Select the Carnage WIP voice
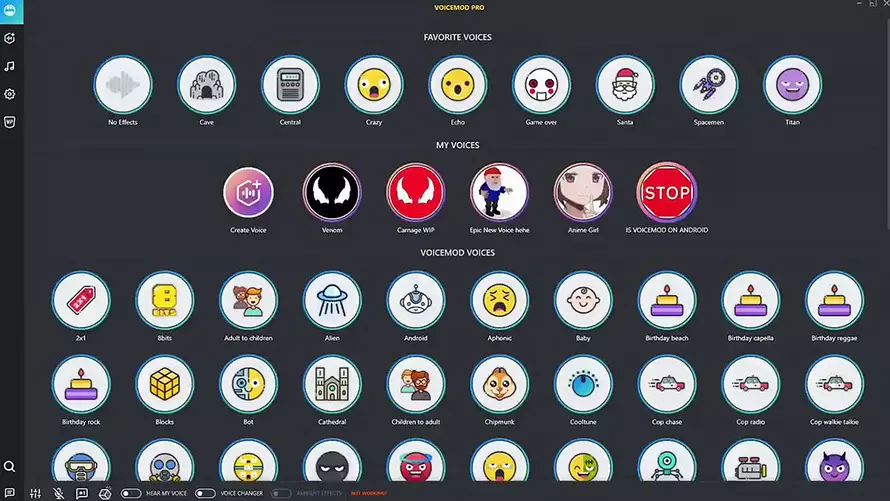 coord(415,192)
